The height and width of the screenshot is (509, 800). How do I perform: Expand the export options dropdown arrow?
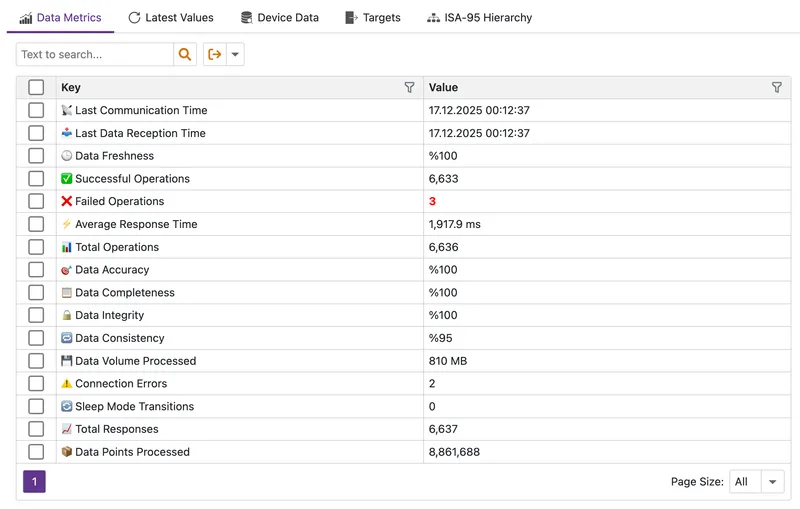(x=235, y=54)
